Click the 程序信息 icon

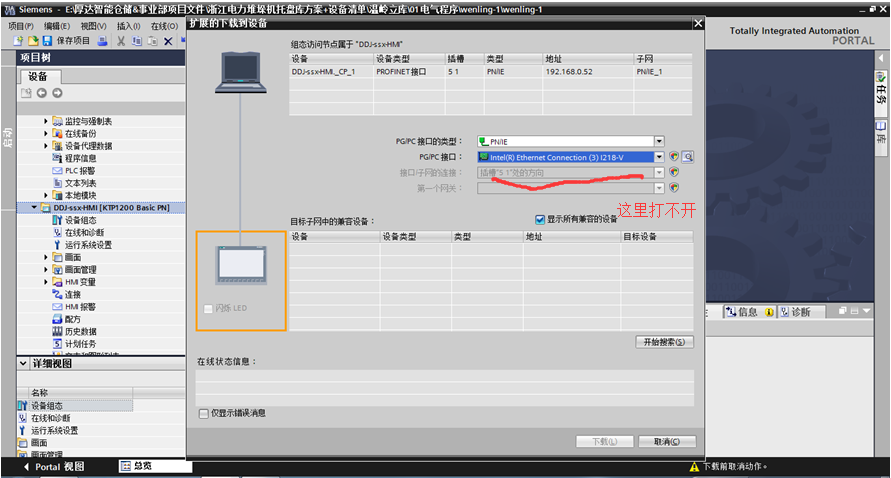click(57, 158)
